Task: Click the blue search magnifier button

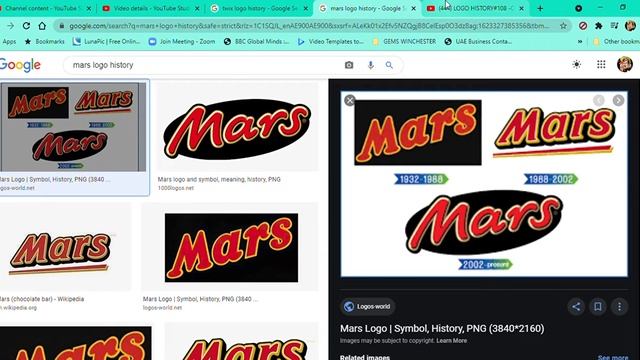Action: 389,65
